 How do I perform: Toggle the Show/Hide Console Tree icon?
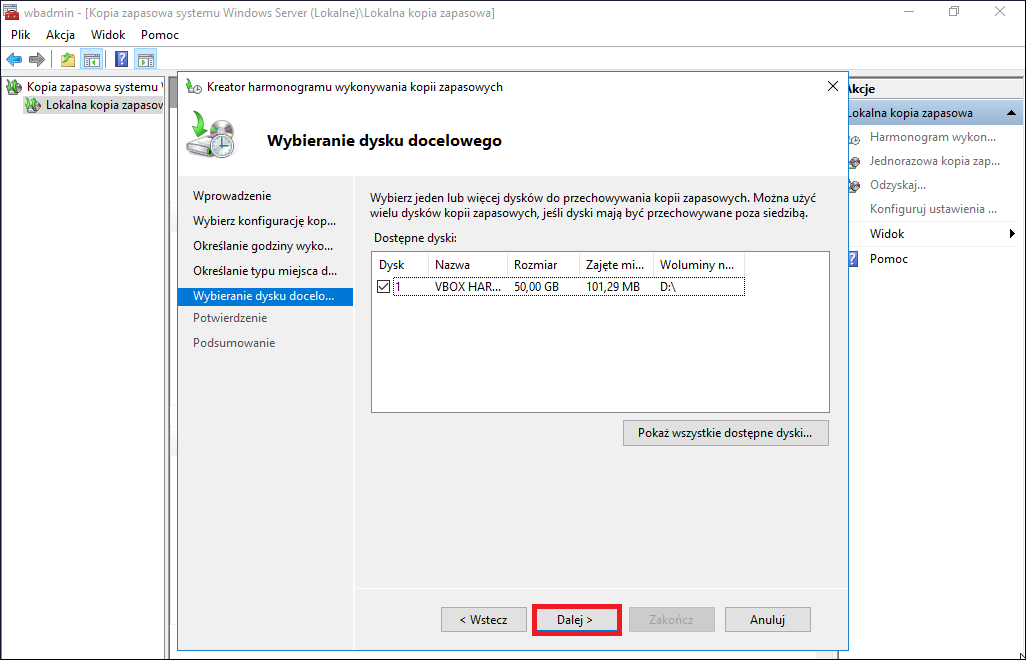tap(92, 60)
